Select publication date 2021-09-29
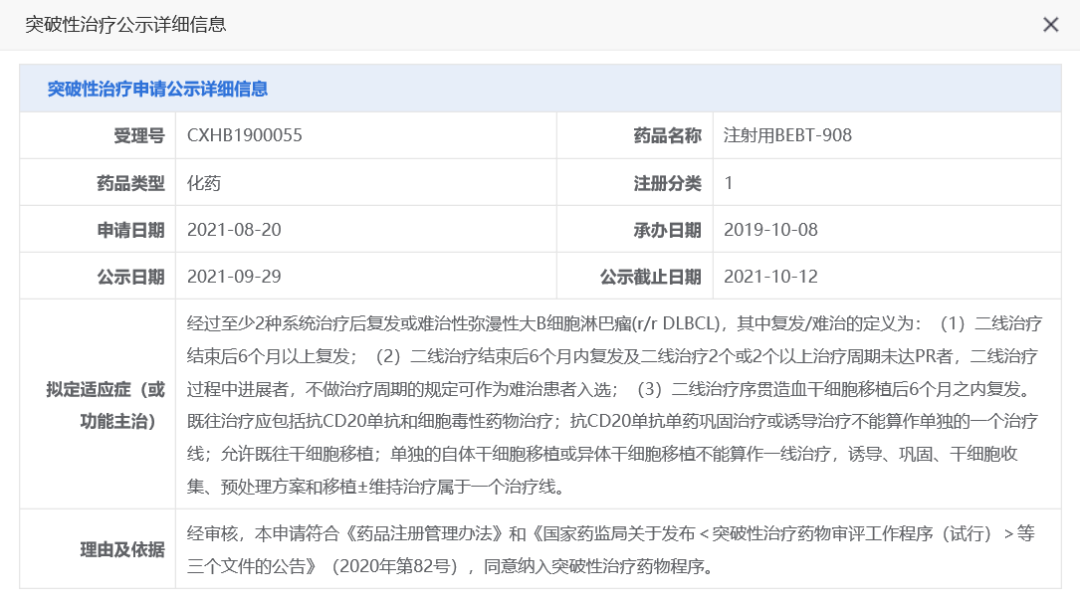The width and height of the screenshot is (1080, 606). pyautogui.click(x=234, y=277)
